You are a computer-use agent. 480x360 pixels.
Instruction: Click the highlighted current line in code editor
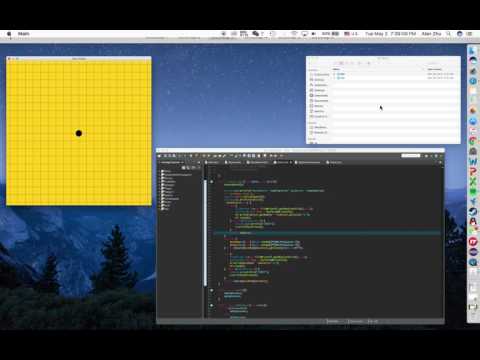pyautogui.click(x=327, y=233)
